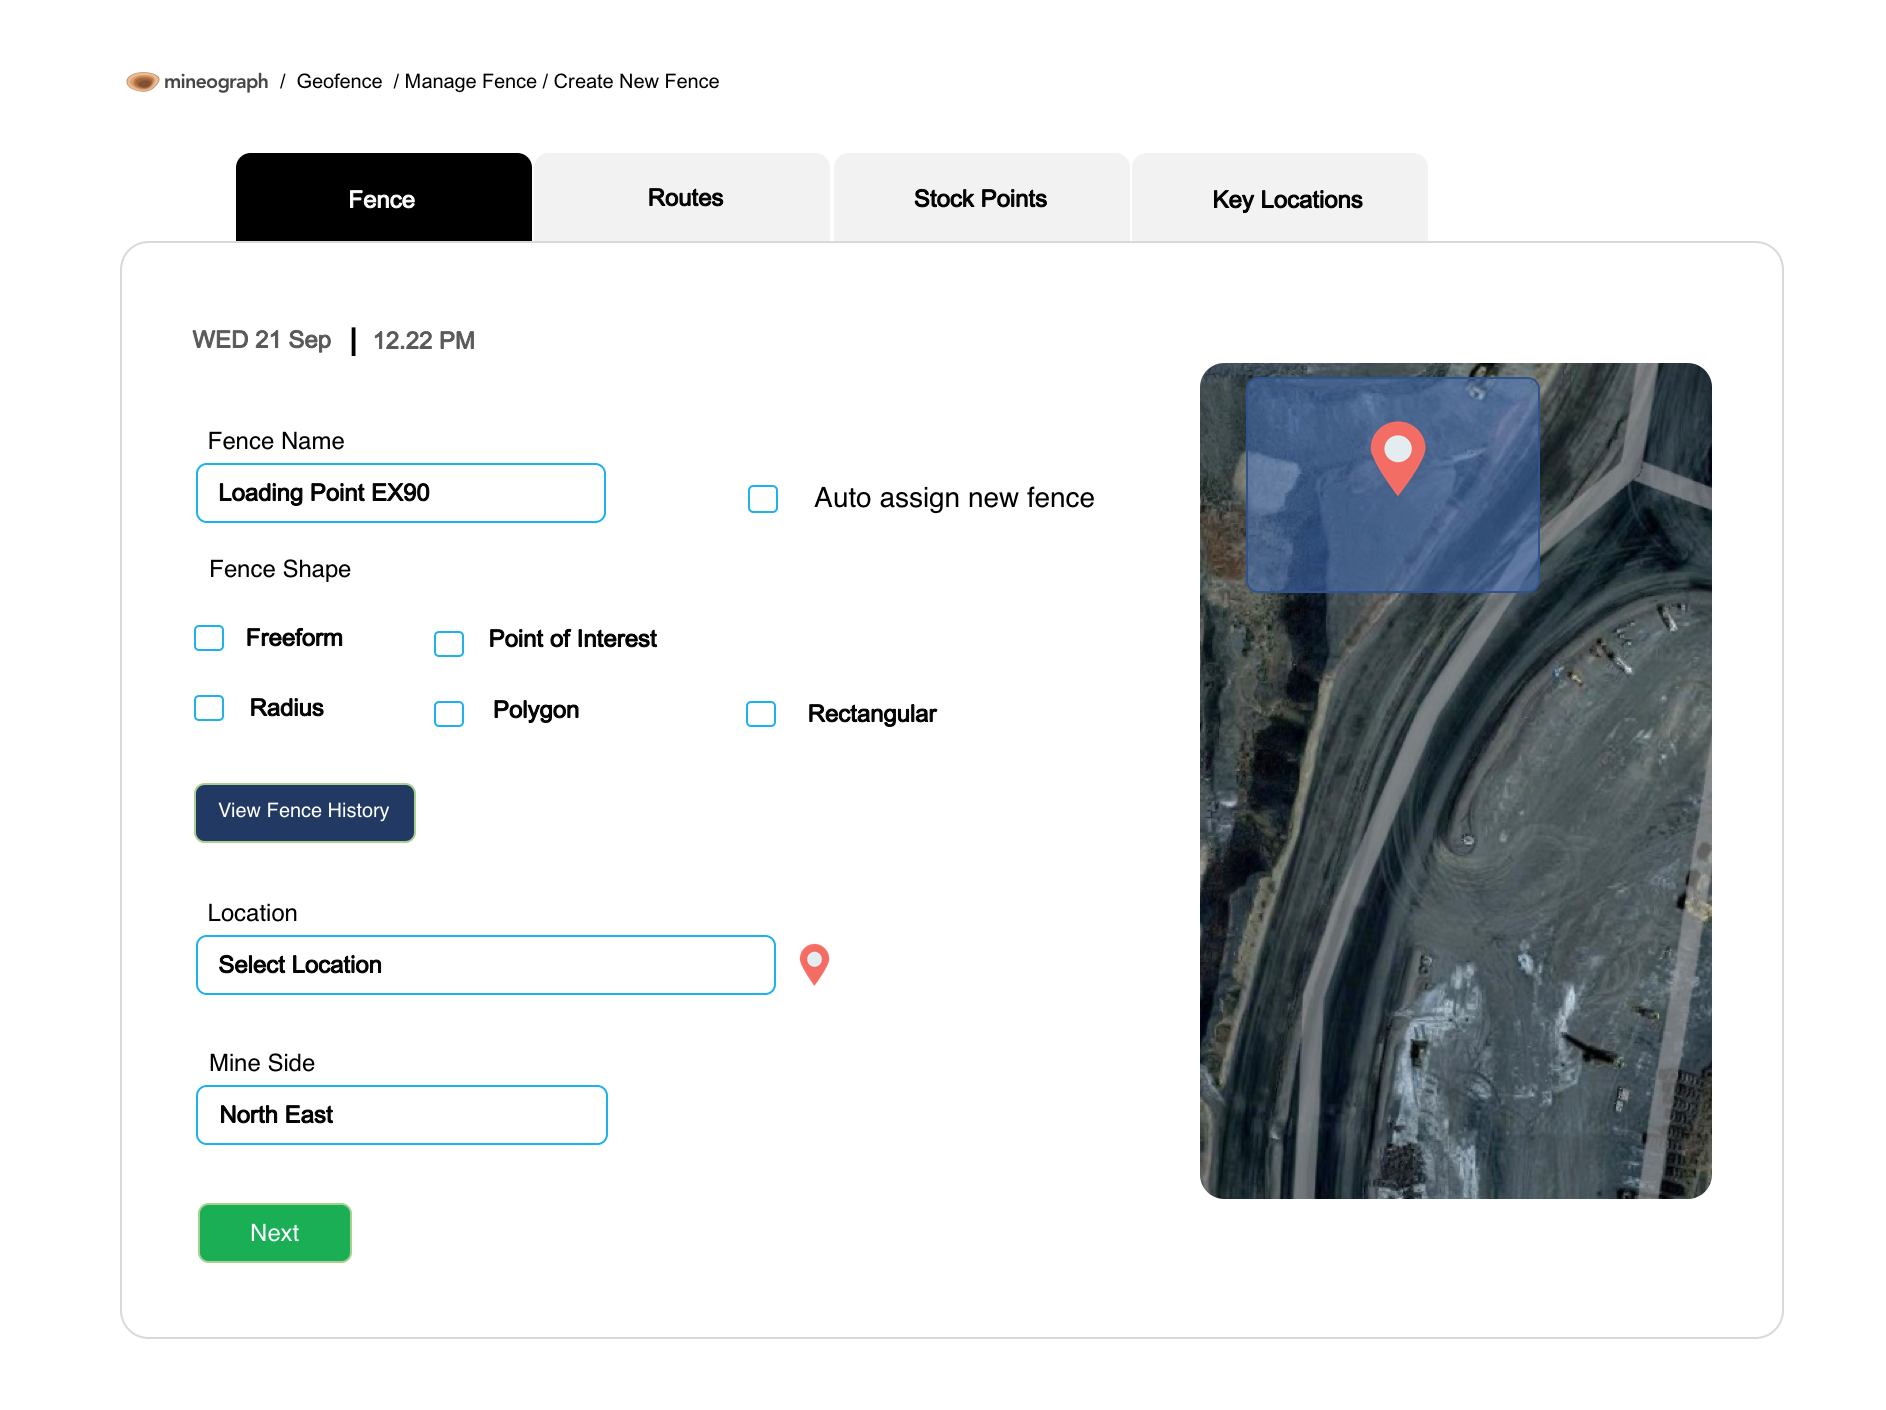The width and height of the screenshot is (1886, 1410).
Task: Click the Fence Name input field
Action: click(401, 493)
